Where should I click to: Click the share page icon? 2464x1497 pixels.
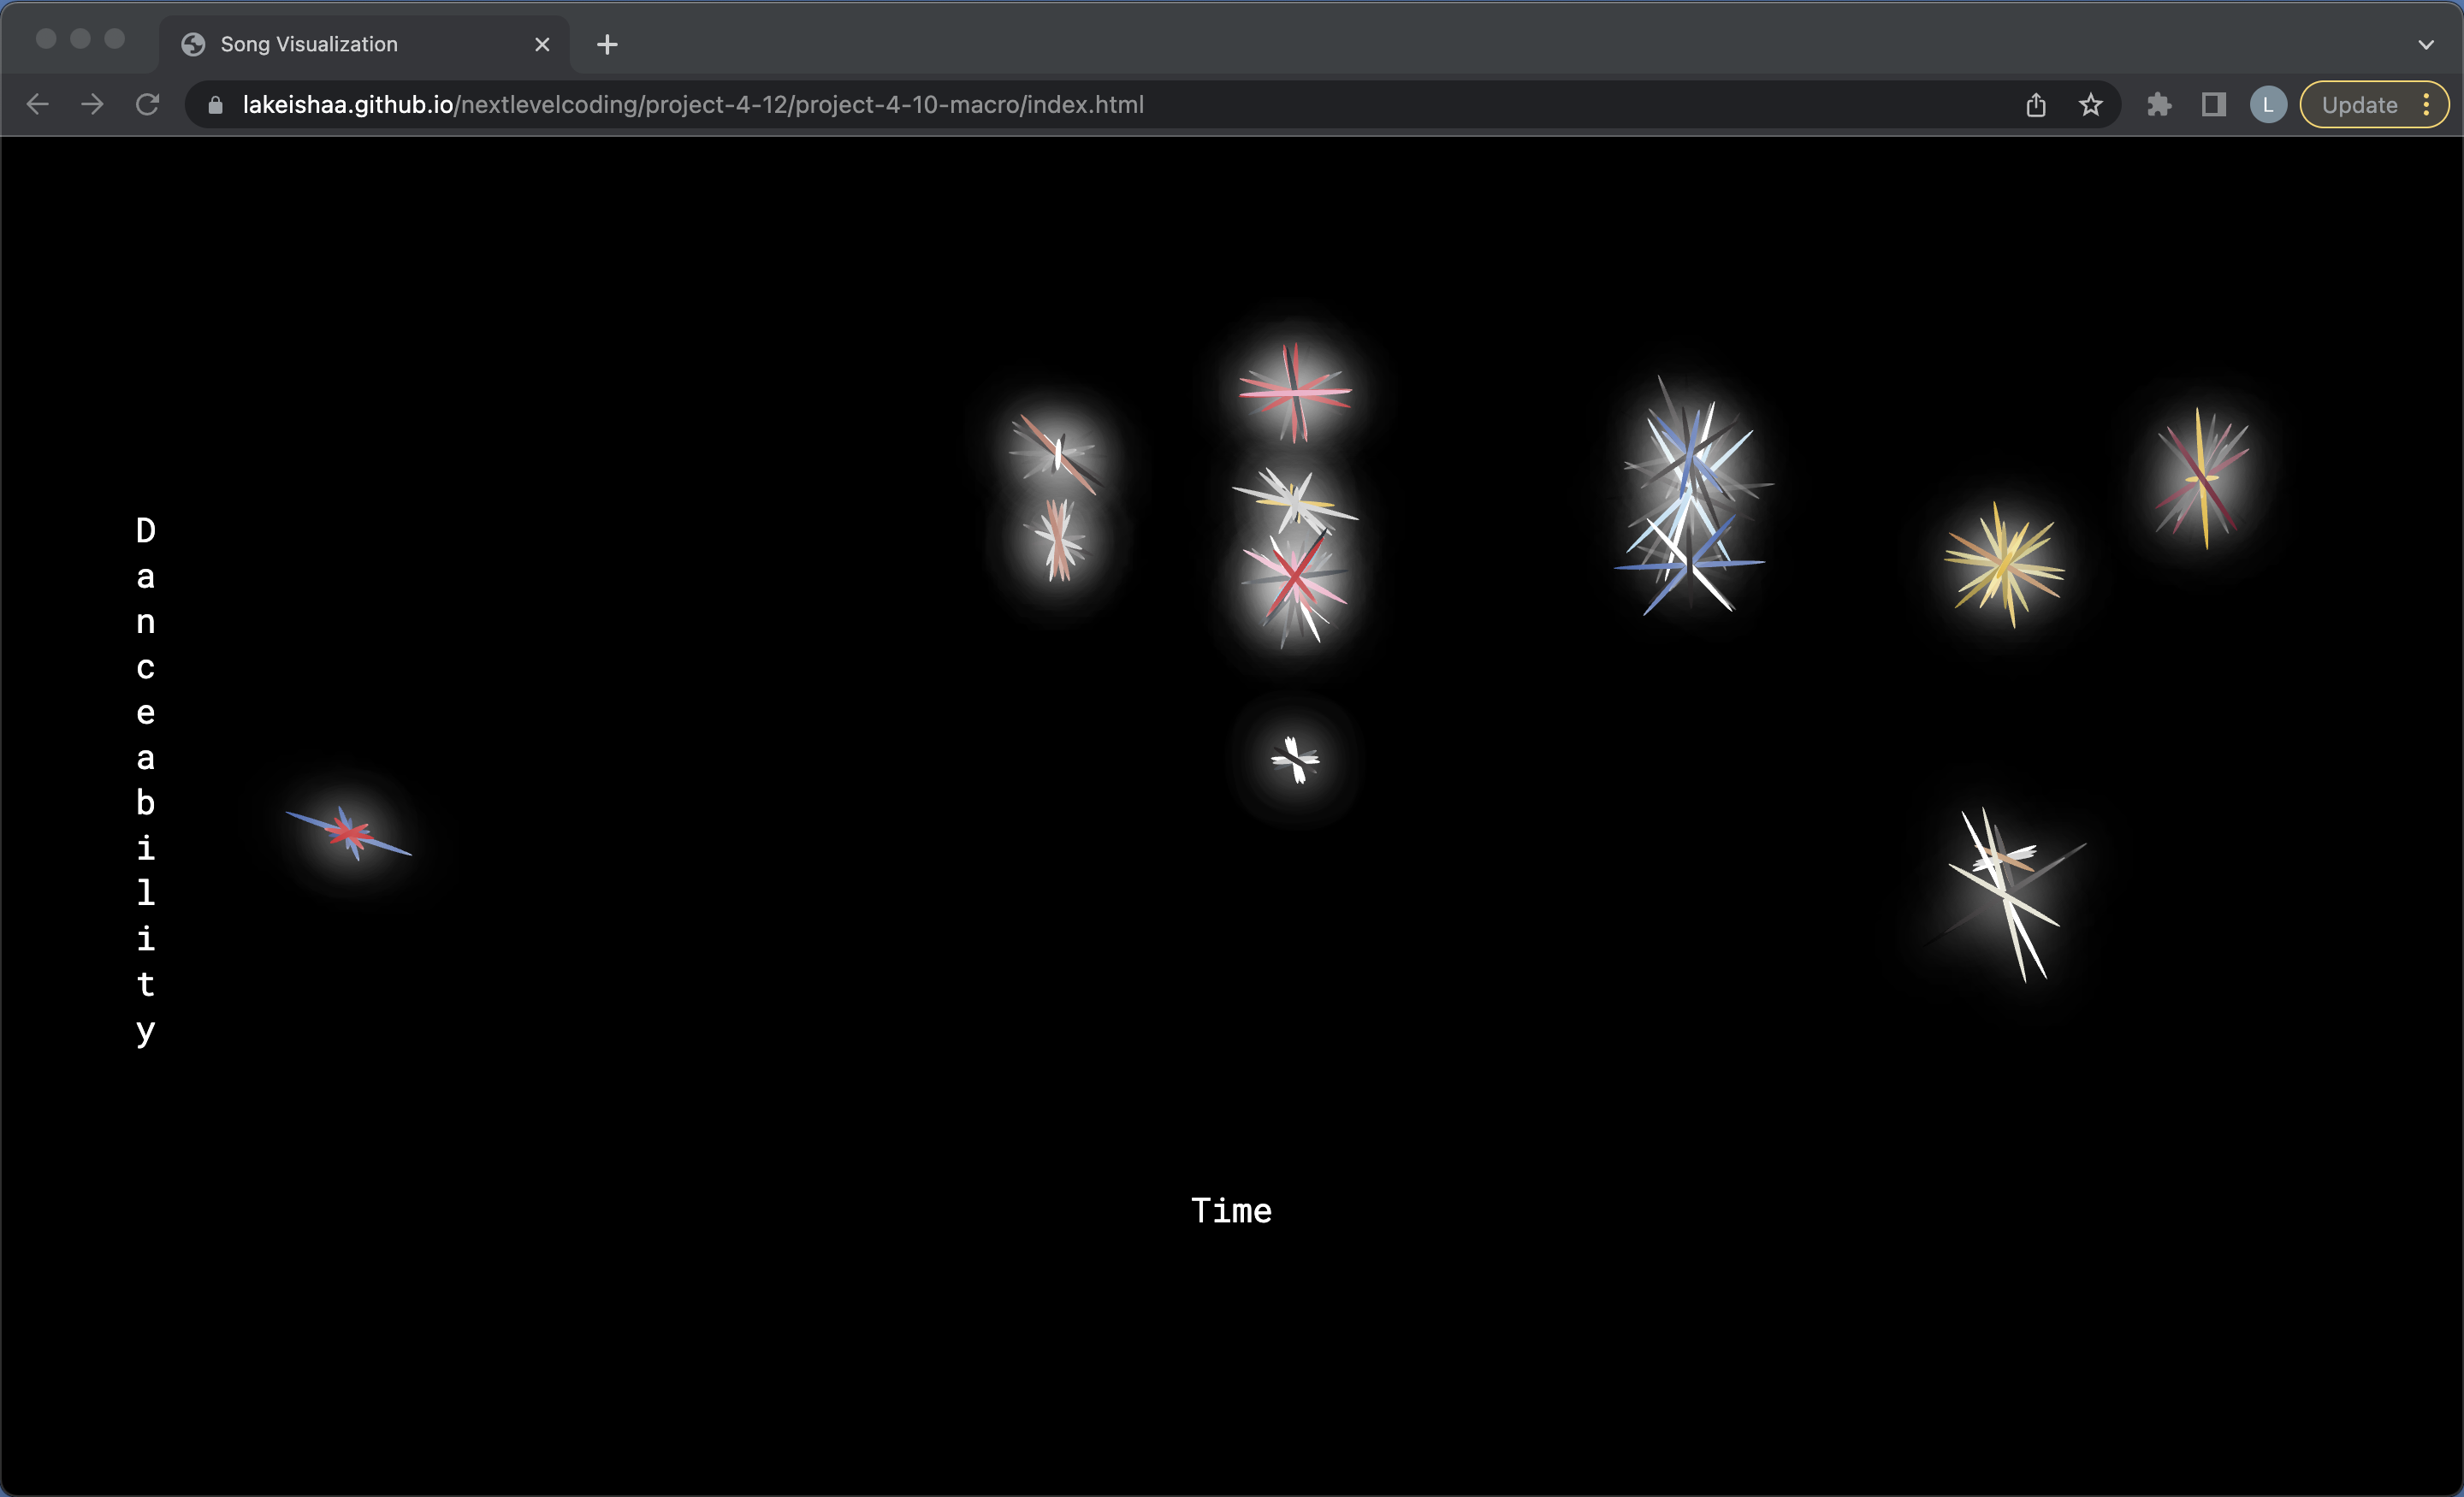point(2035,105)
